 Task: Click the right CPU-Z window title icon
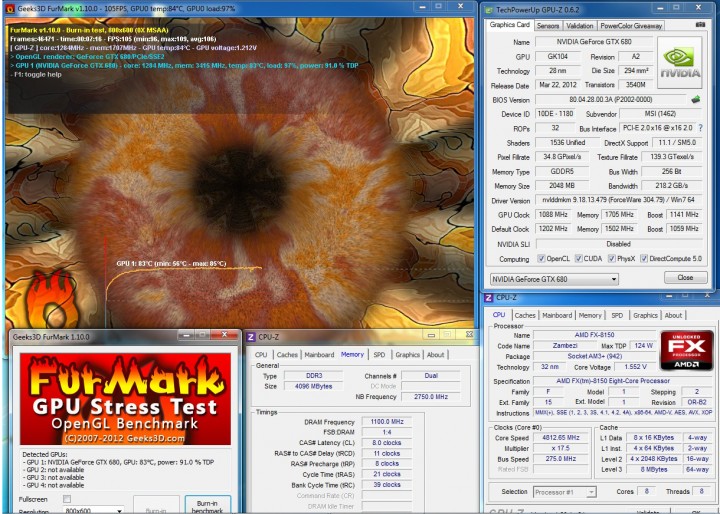(489, 298)
